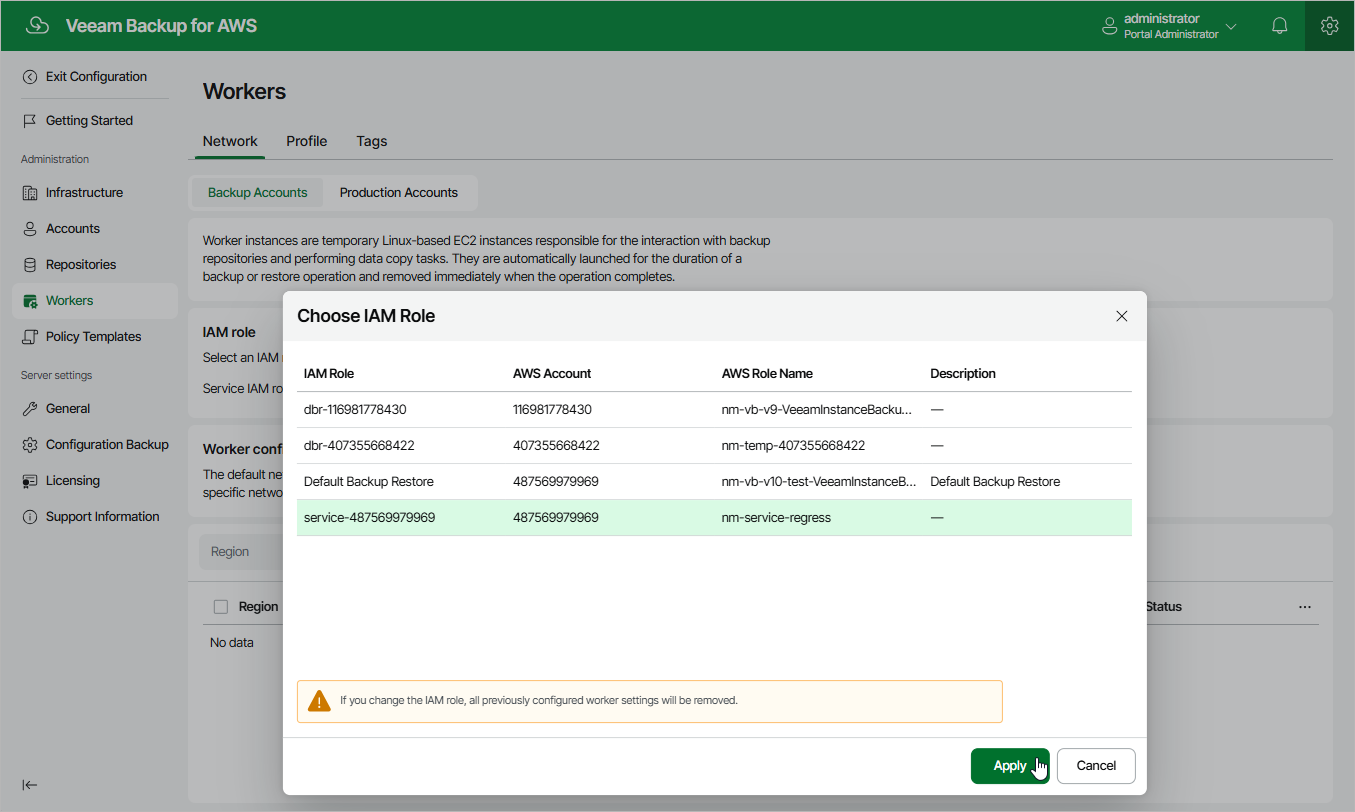
Task: Open Getting Started in the sidebar
Action: click(x=89, y=121)
